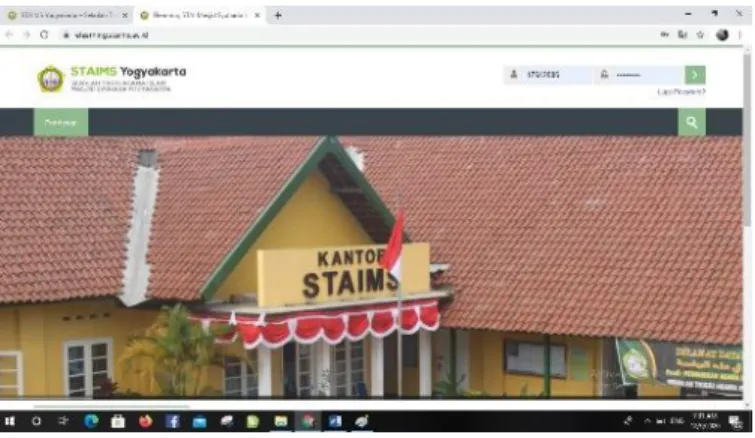755x438 pixels.
Task: Click the browser forward arrow
Action: click(26, 35)
